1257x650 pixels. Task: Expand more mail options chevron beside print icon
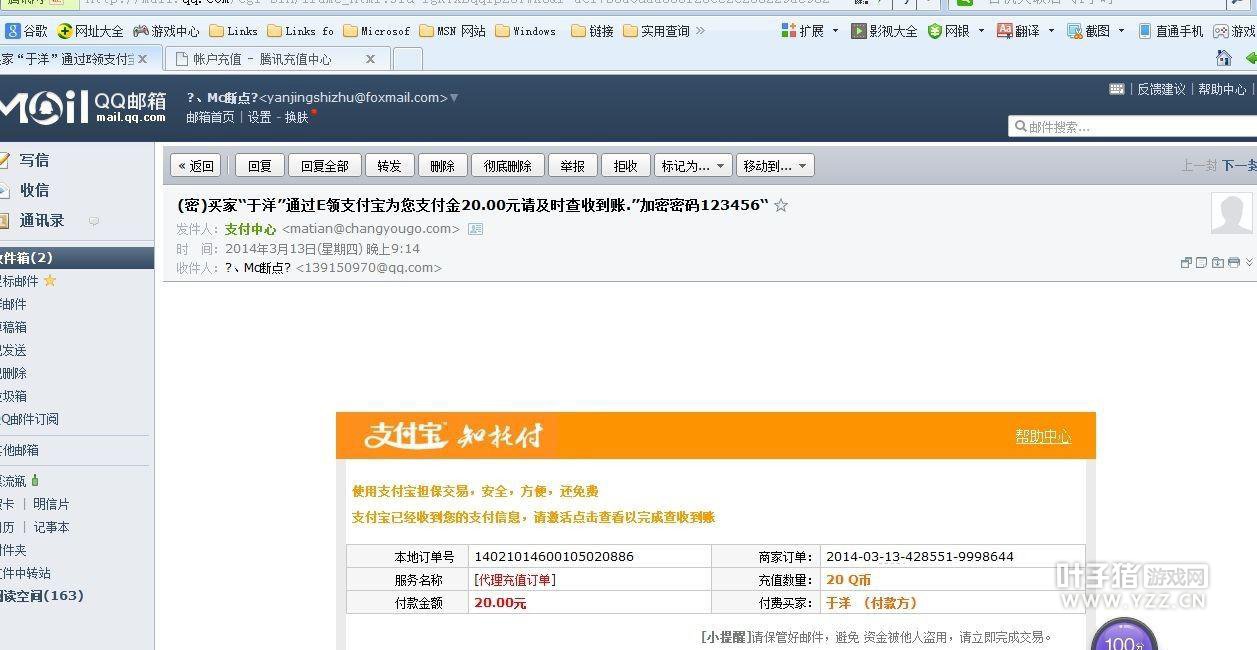(1249, 263)
